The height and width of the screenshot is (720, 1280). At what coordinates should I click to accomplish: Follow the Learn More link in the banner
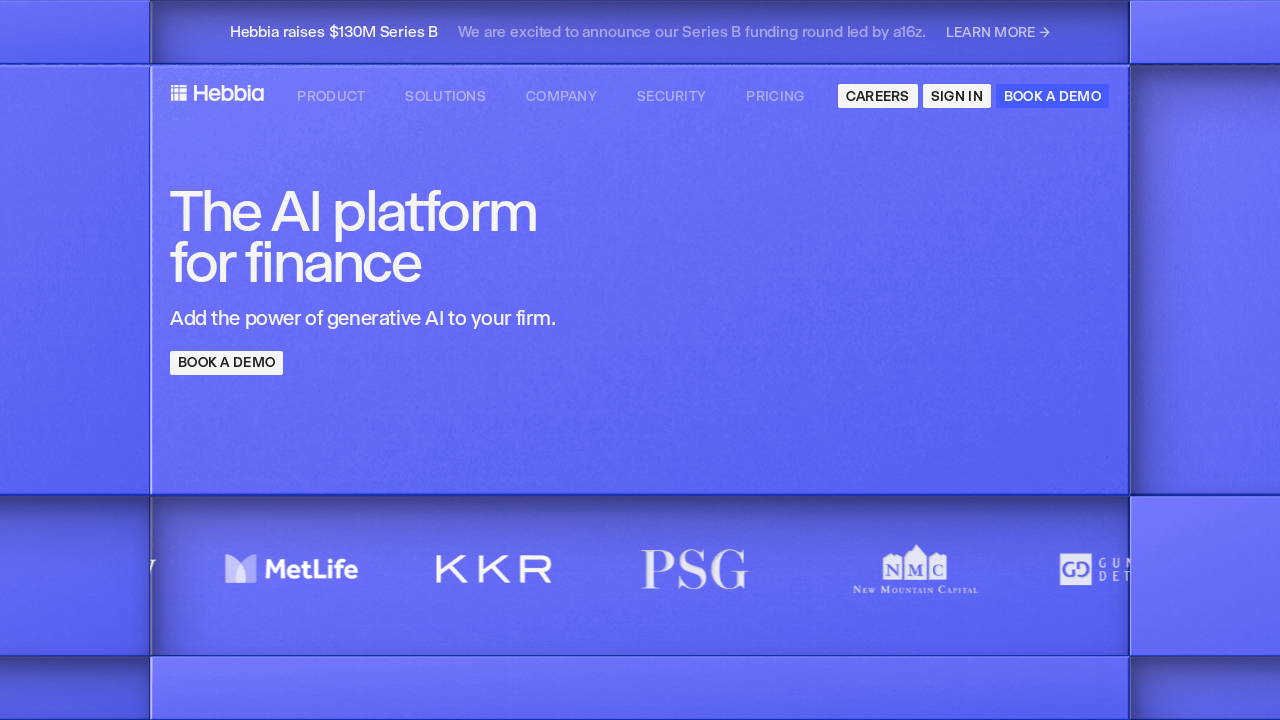tap(997, 32)
